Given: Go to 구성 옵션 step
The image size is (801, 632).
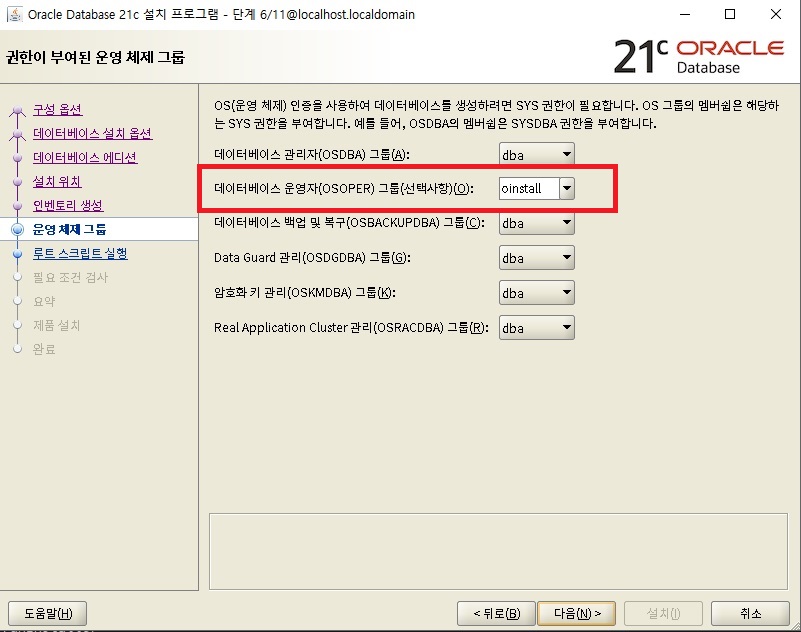Looking at the screenshot, I should tap(57, 109).
